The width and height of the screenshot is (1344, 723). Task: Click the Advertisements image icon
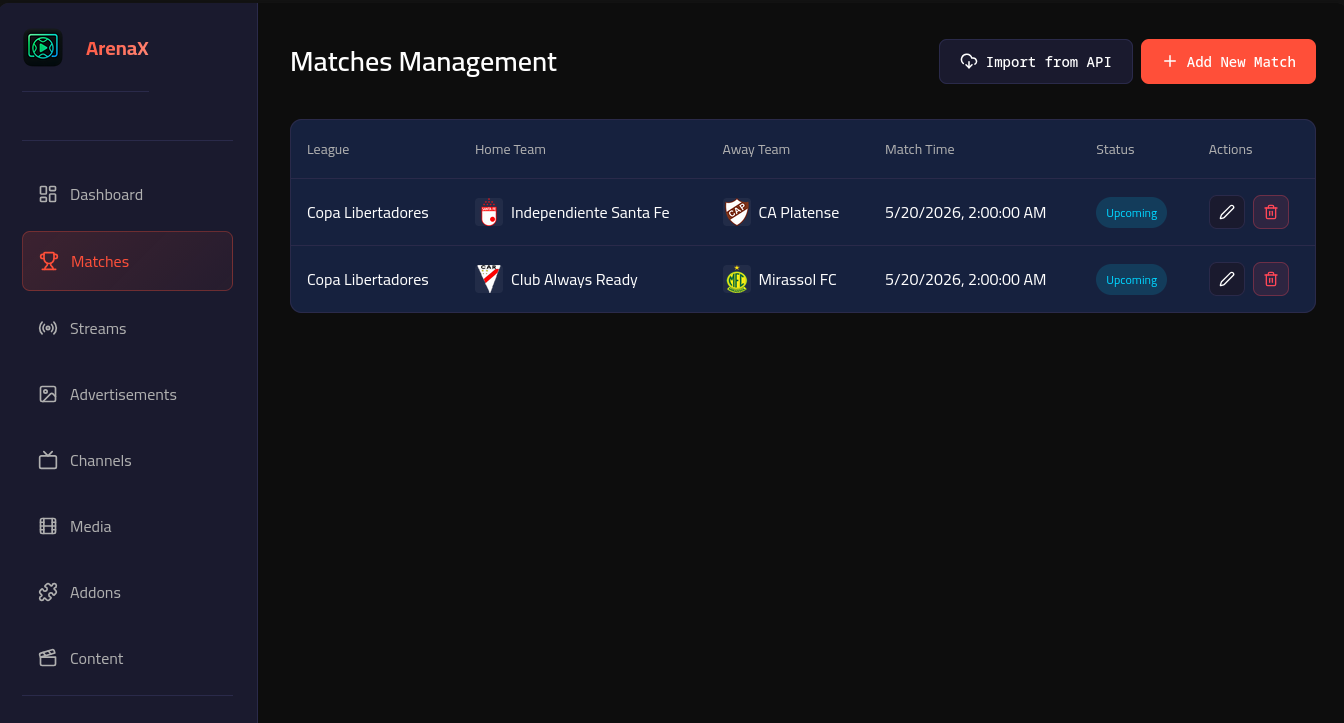point(48,394)
